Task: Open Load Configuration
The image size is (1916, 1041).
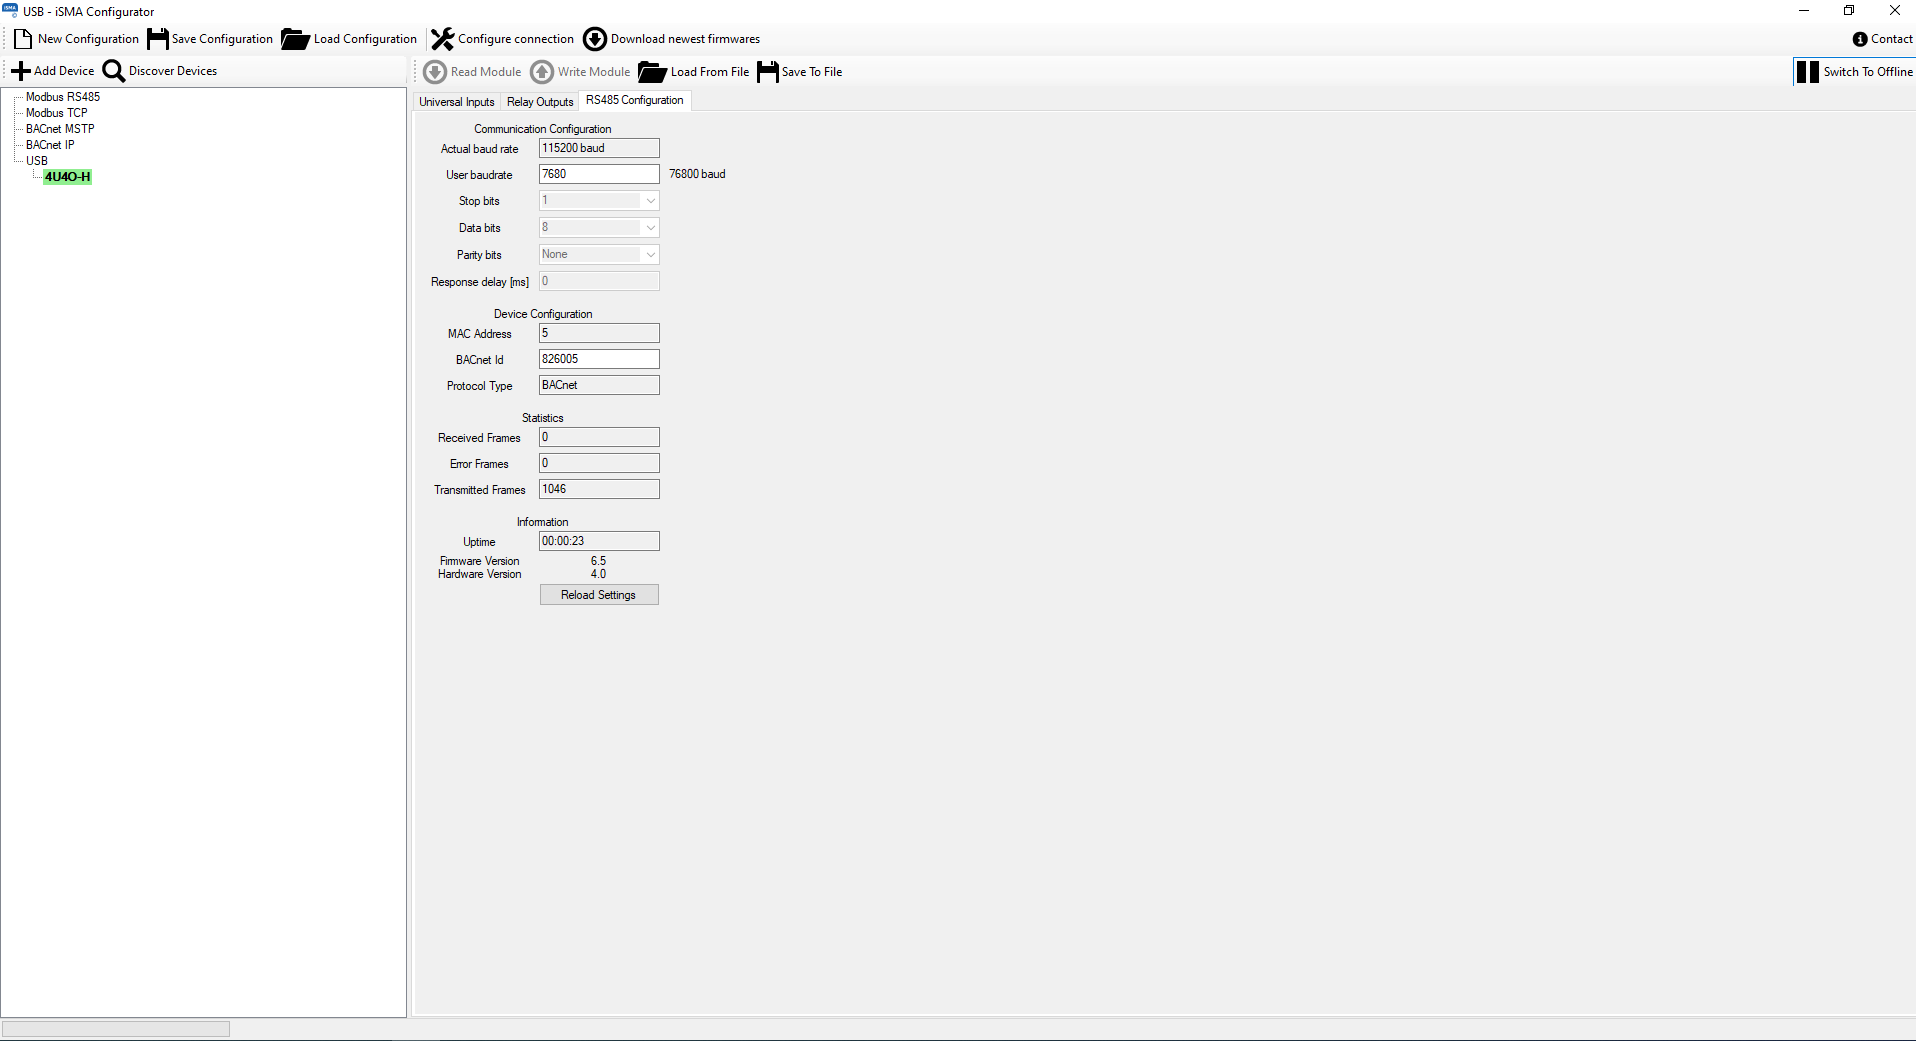Action: coord(348,38)
